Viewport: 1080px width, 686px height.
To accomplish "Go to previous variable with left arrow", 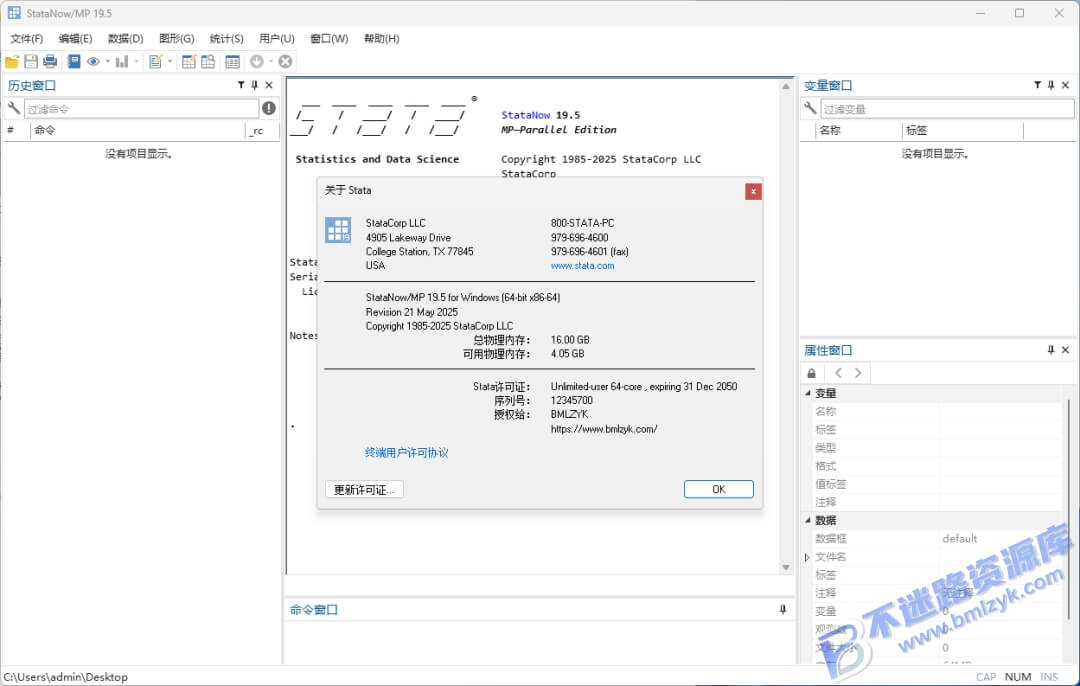I will click(x=838, y=373).
